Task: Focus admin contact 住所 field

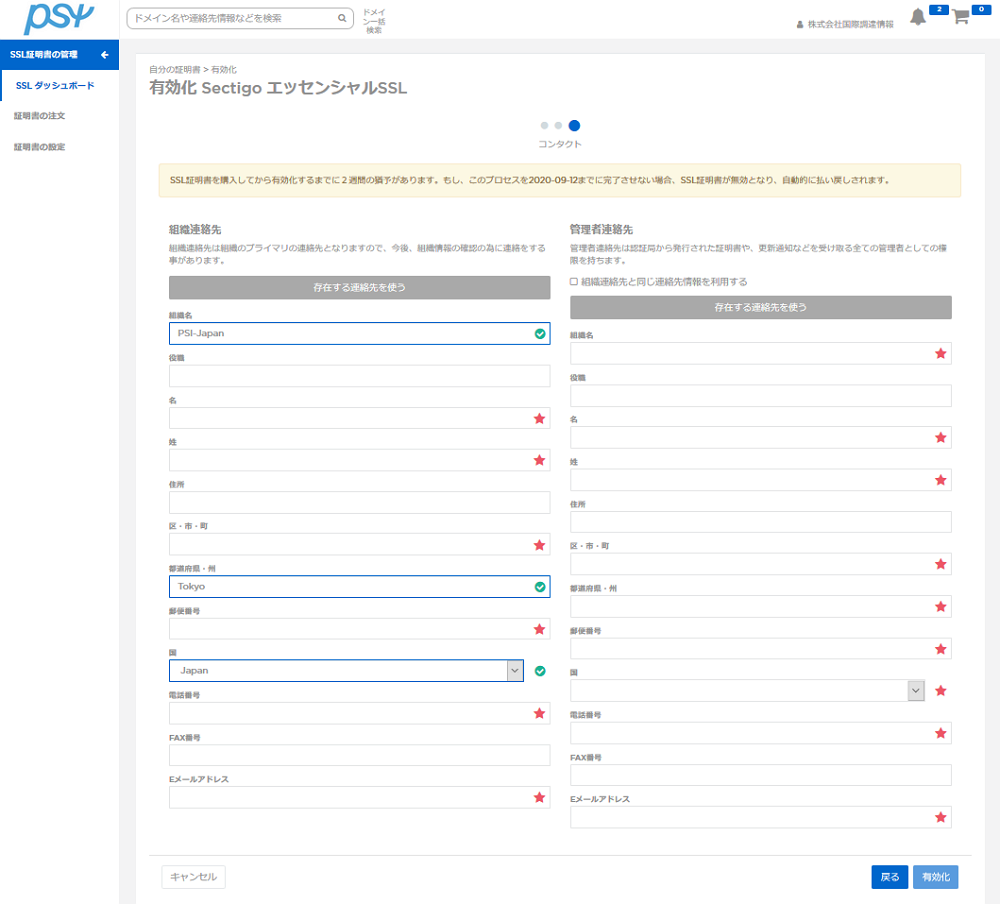Action: [760, 522]
